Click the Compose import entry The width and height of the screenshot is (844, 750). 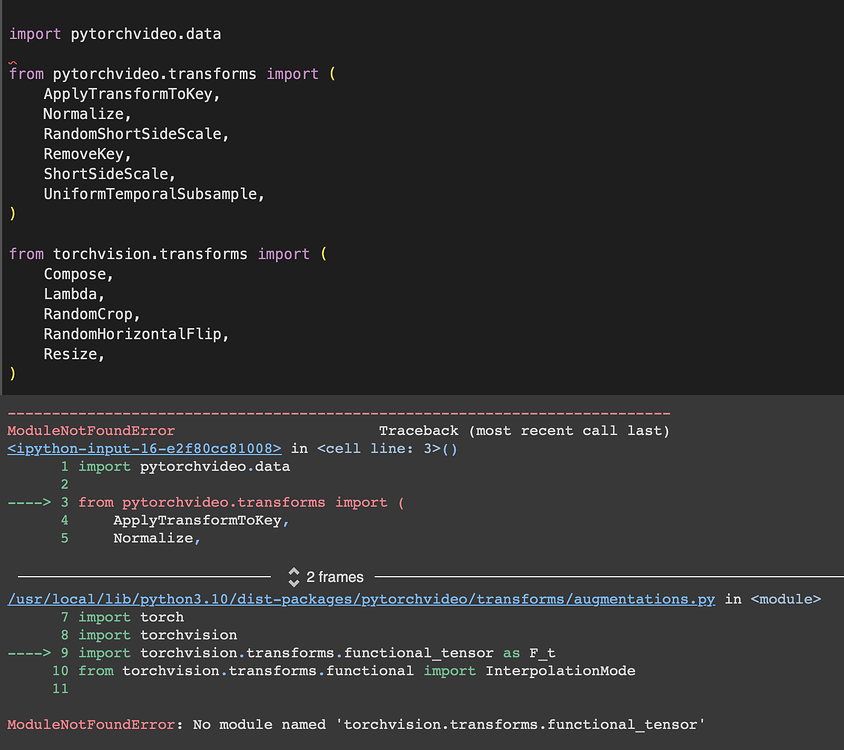[x=78, y=274]
